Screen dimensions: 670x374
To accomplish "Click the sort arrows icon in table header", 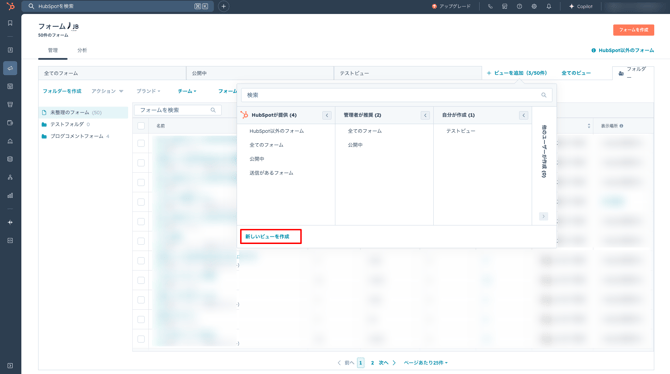I will click(x=589, y=126).
